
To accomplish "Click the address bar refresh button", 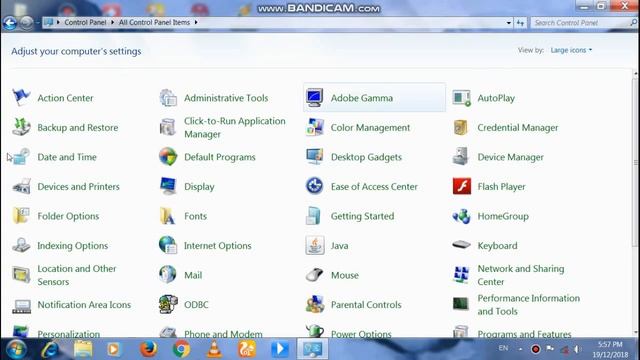I will 520,23.
